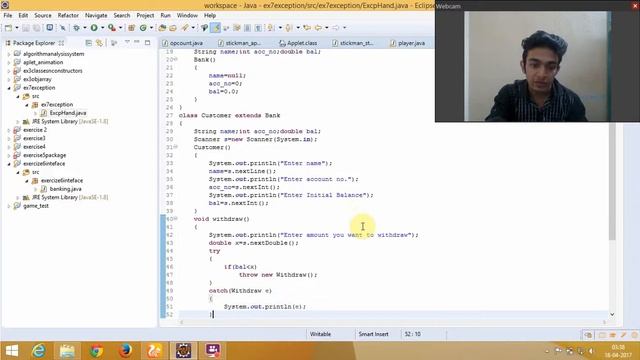
Task: Click the Smart Insert status bar entry
Action: coord(373,334)
